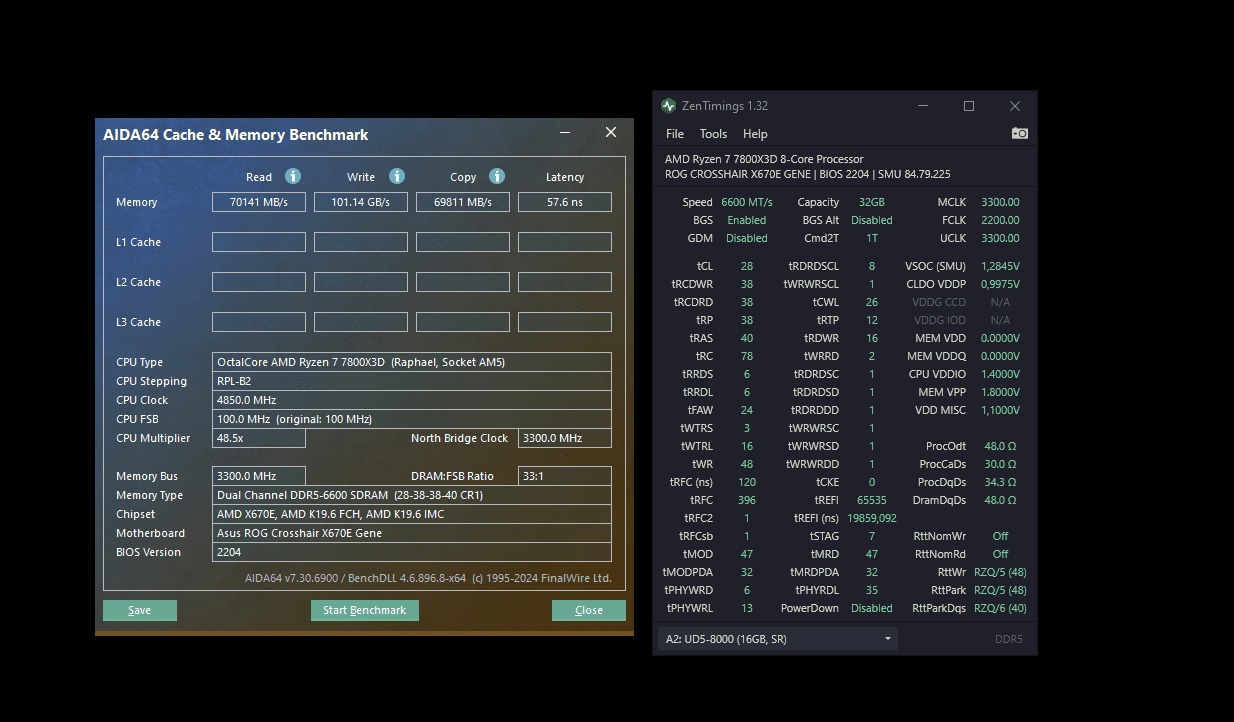Click the Write info icon in AIDA64

(397, 176)
